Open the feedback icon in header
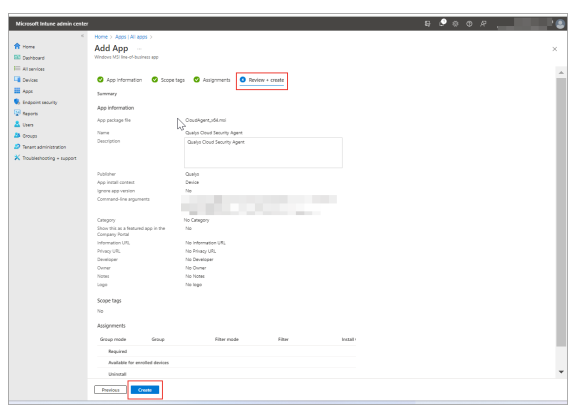This screenshot has width=576, height=411. [x=483, y=24]
